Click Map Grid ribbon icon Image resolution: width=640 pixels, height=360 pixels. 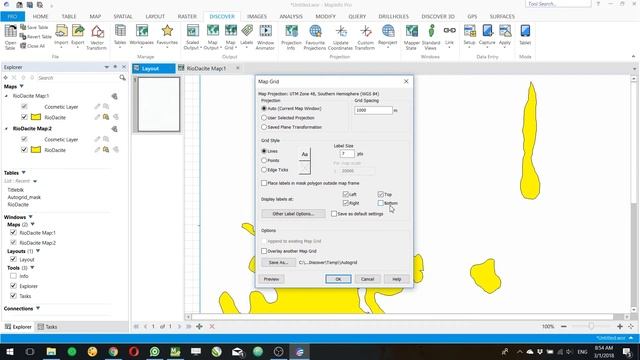pos(230,37)
